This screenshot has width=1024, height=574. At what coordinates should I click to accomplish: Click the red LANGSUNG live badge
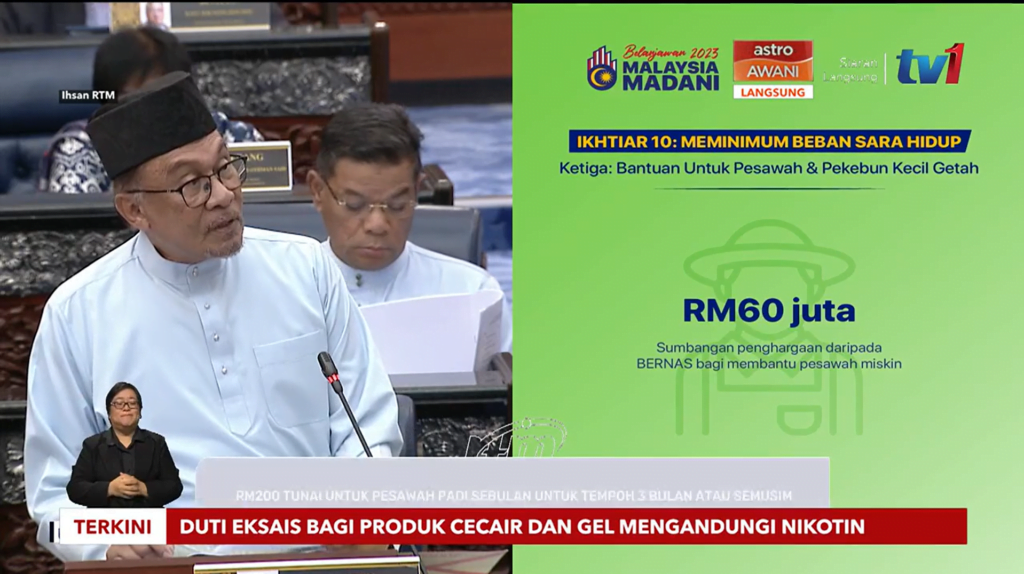pyautogui.click(x=773, y=92)
